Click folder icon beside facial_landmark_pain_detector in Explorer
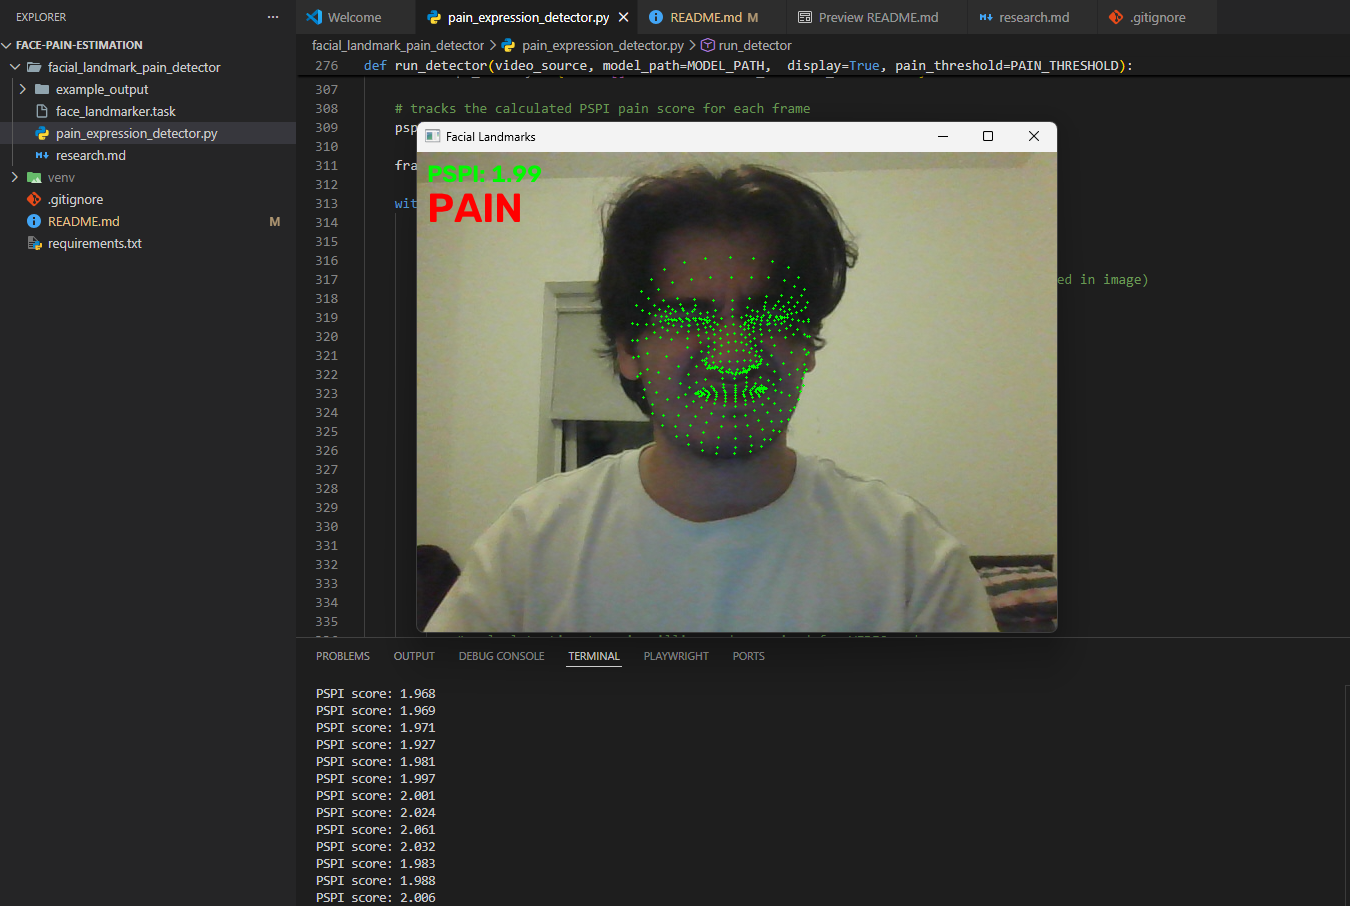Screen dimensions: 1350x906 tap(34, 67)
